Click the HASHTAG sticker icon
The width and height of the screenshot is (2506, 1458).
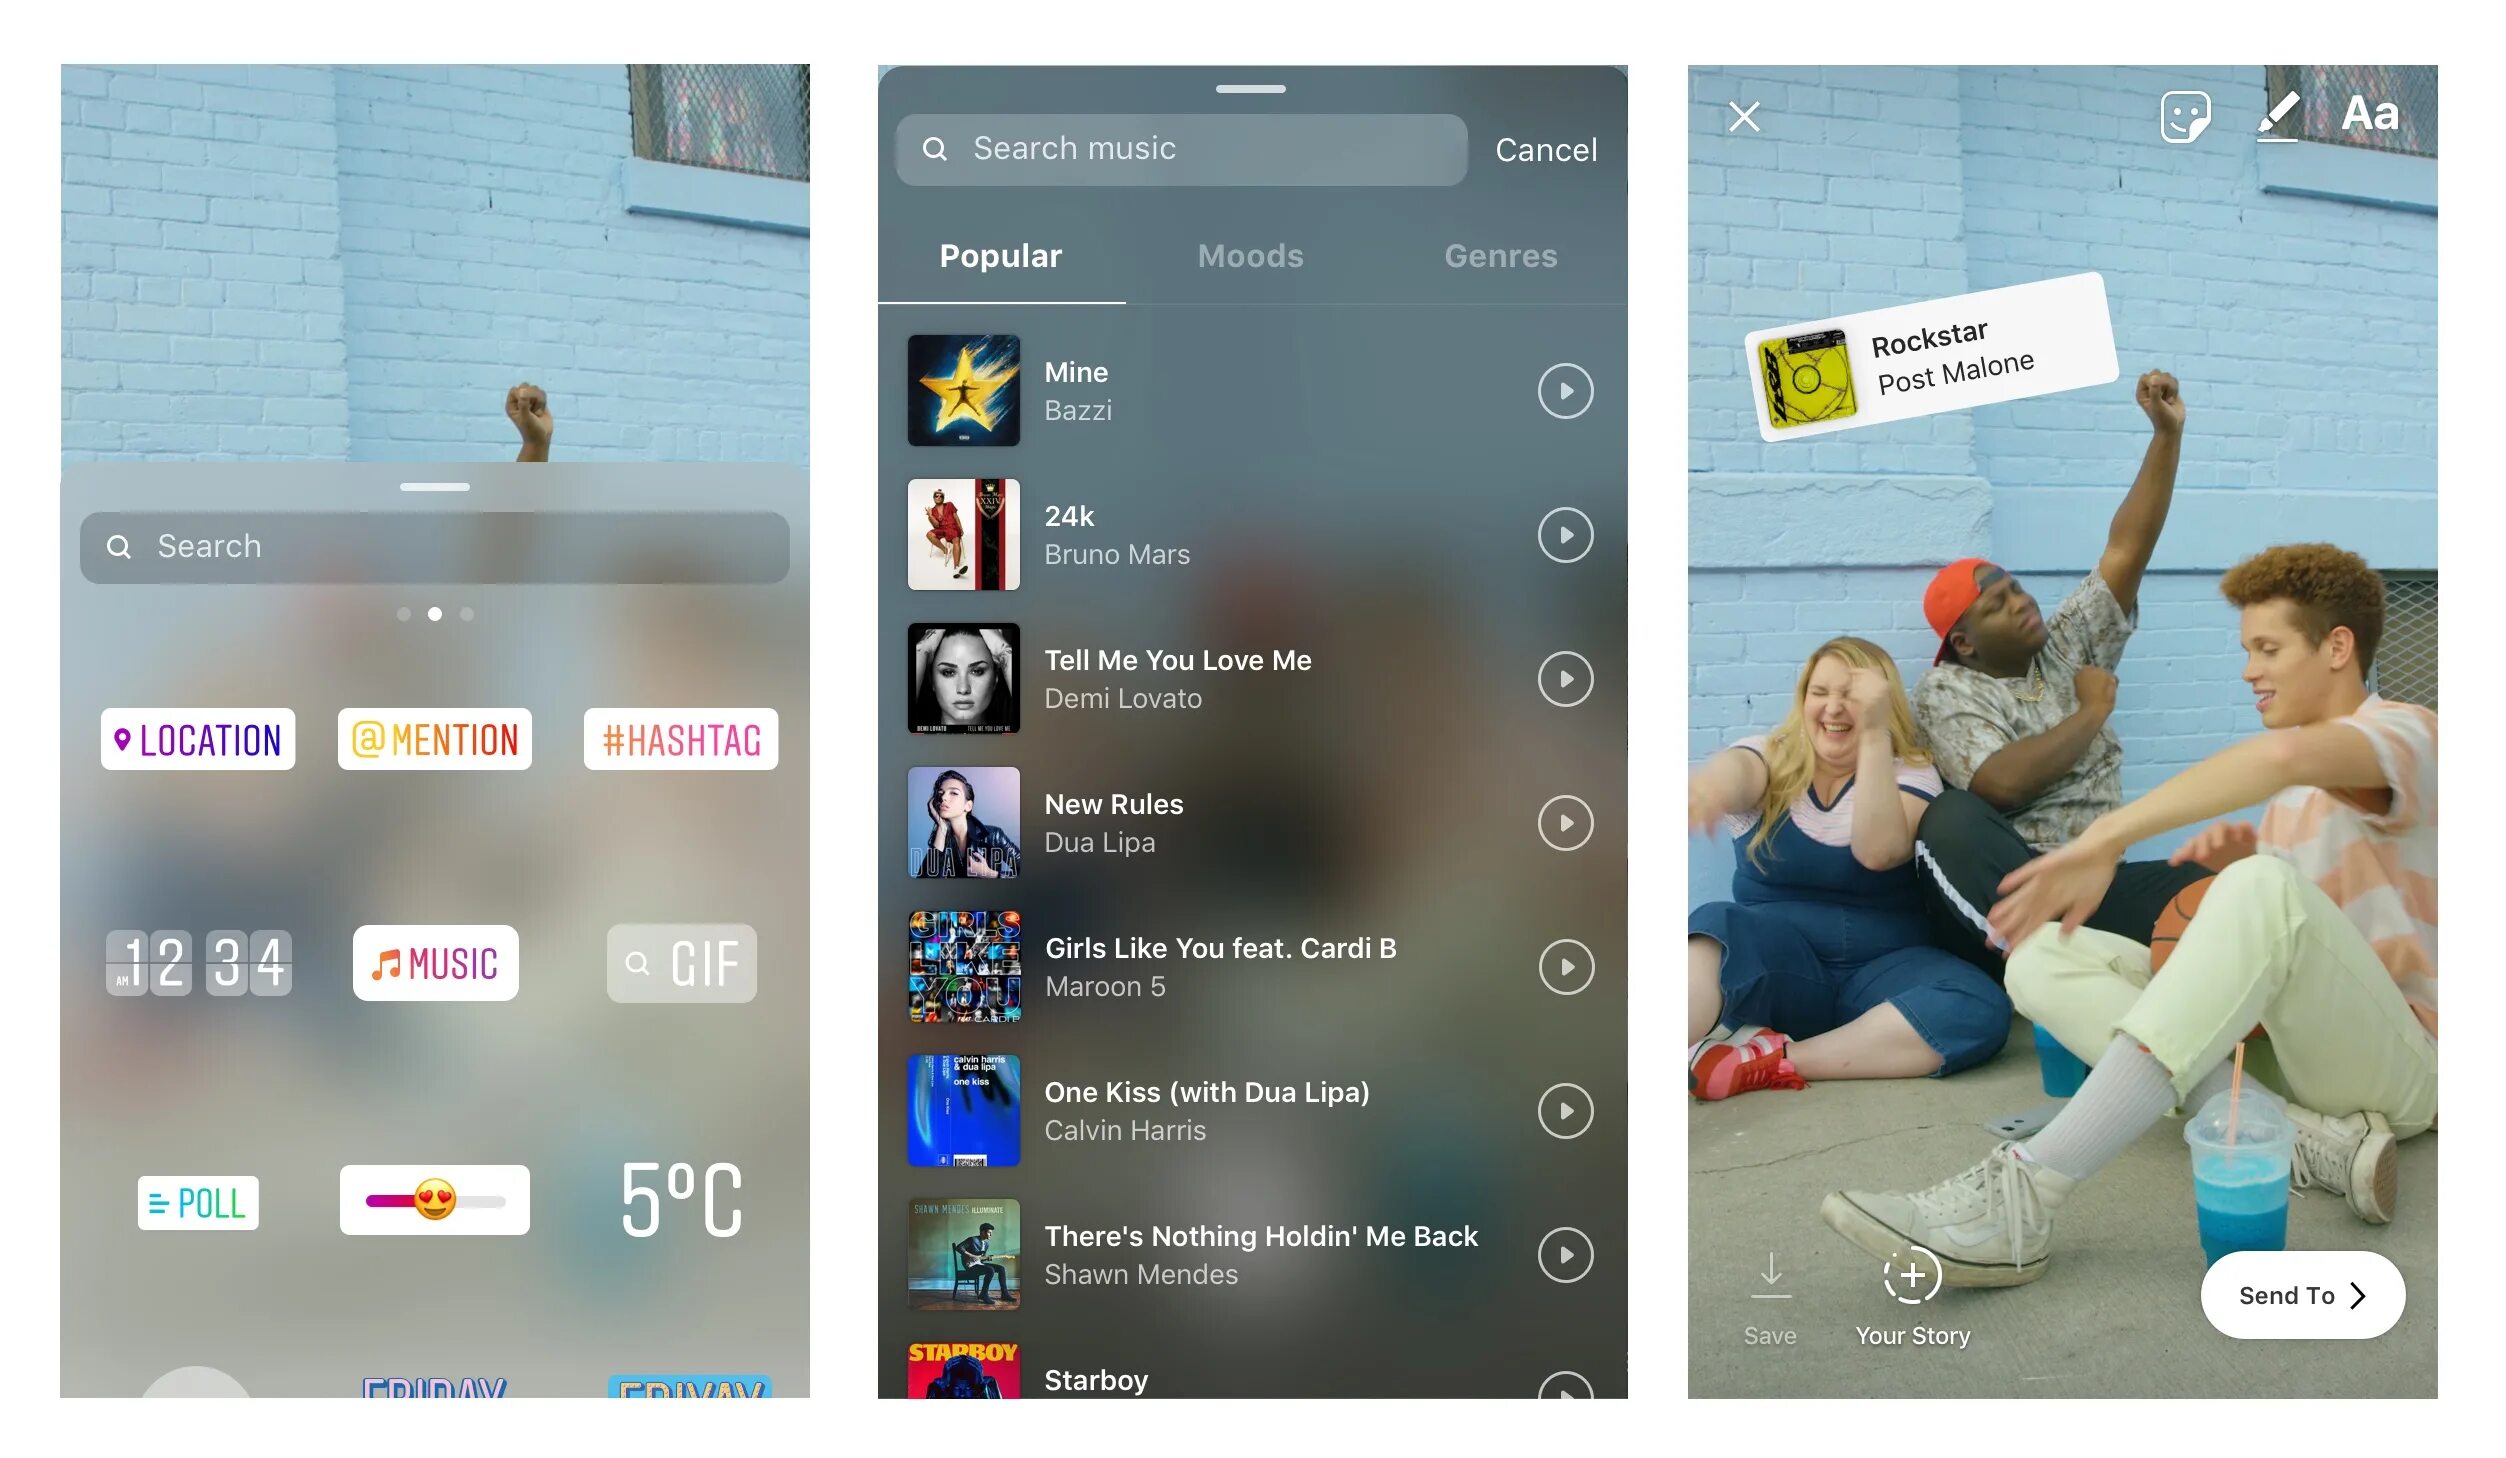tap(679, 738)
